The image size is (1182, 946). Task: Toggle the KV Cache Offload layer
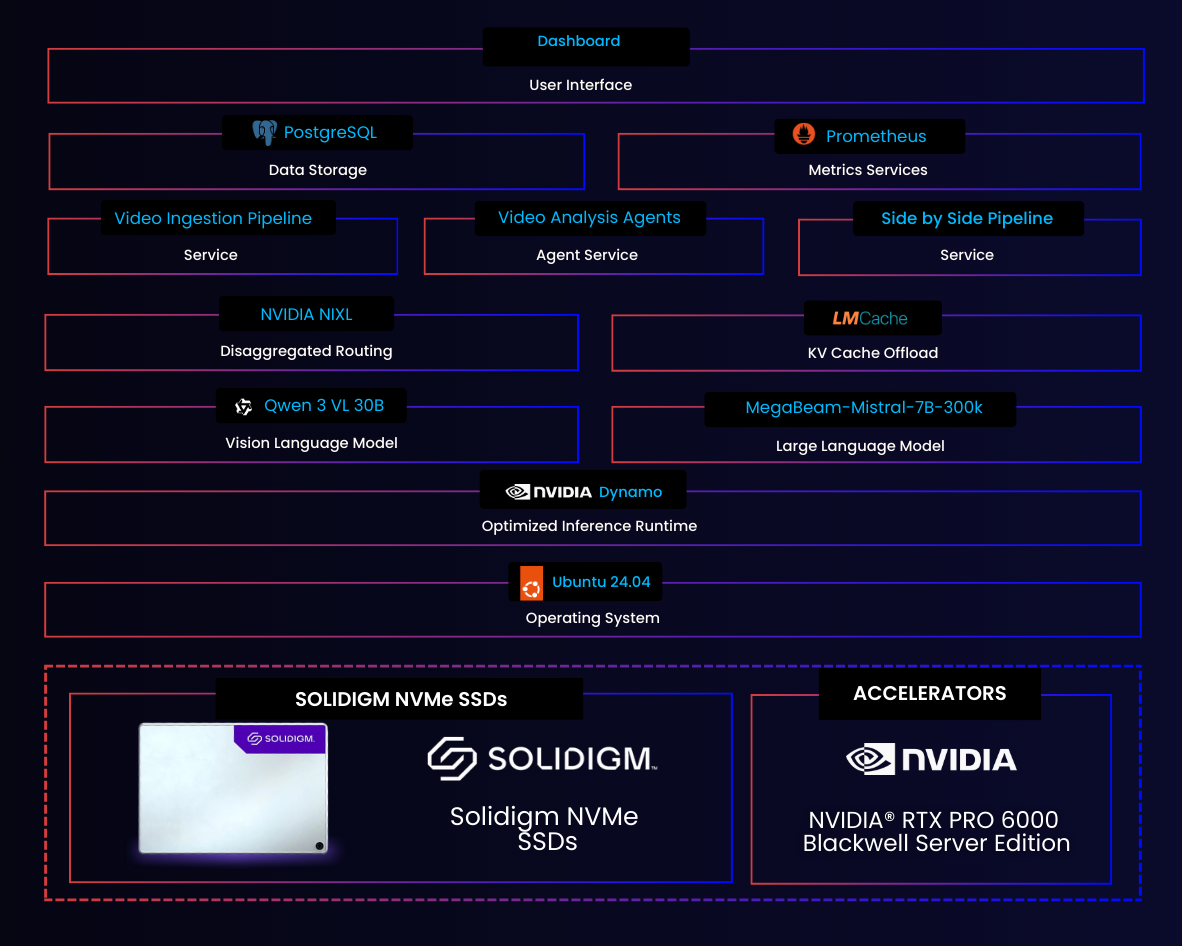pos(872,353)
